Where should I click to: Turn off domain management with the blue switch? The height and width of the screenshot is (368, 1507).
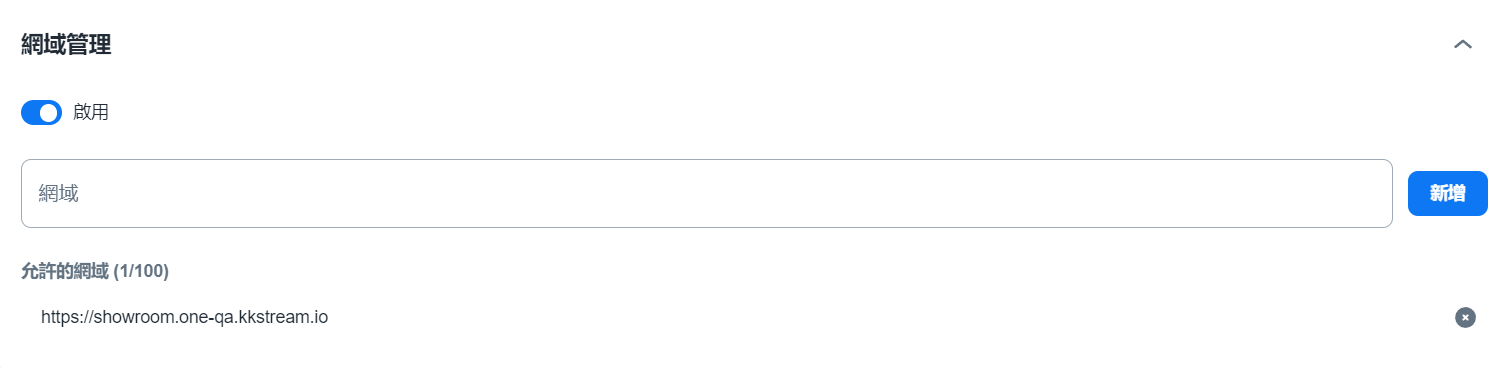coord(41,112)
